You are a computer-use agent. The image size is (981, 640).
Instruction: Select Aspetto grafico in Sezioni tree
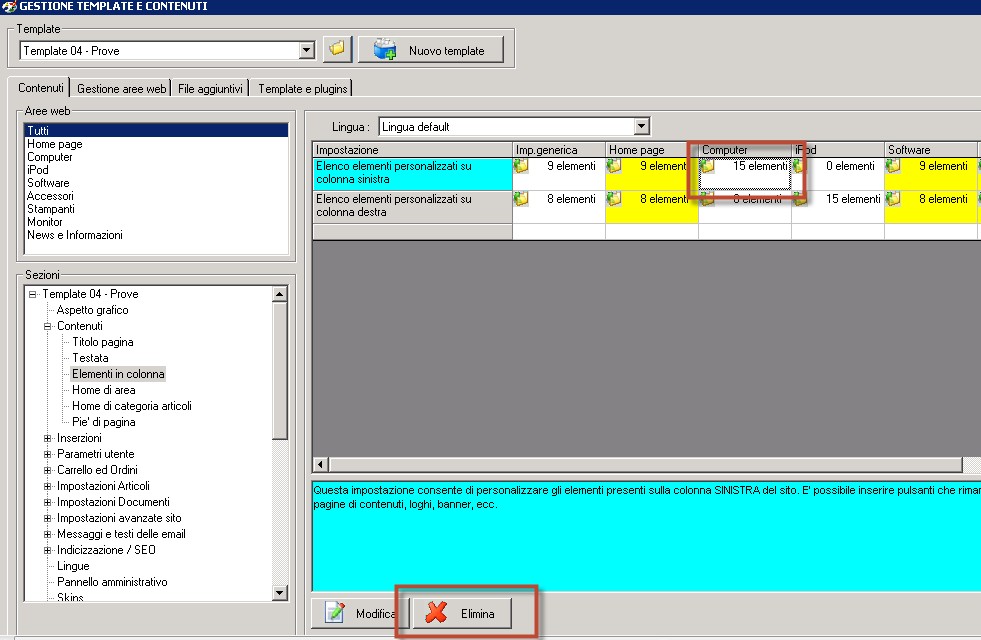[x=93, y=310]
